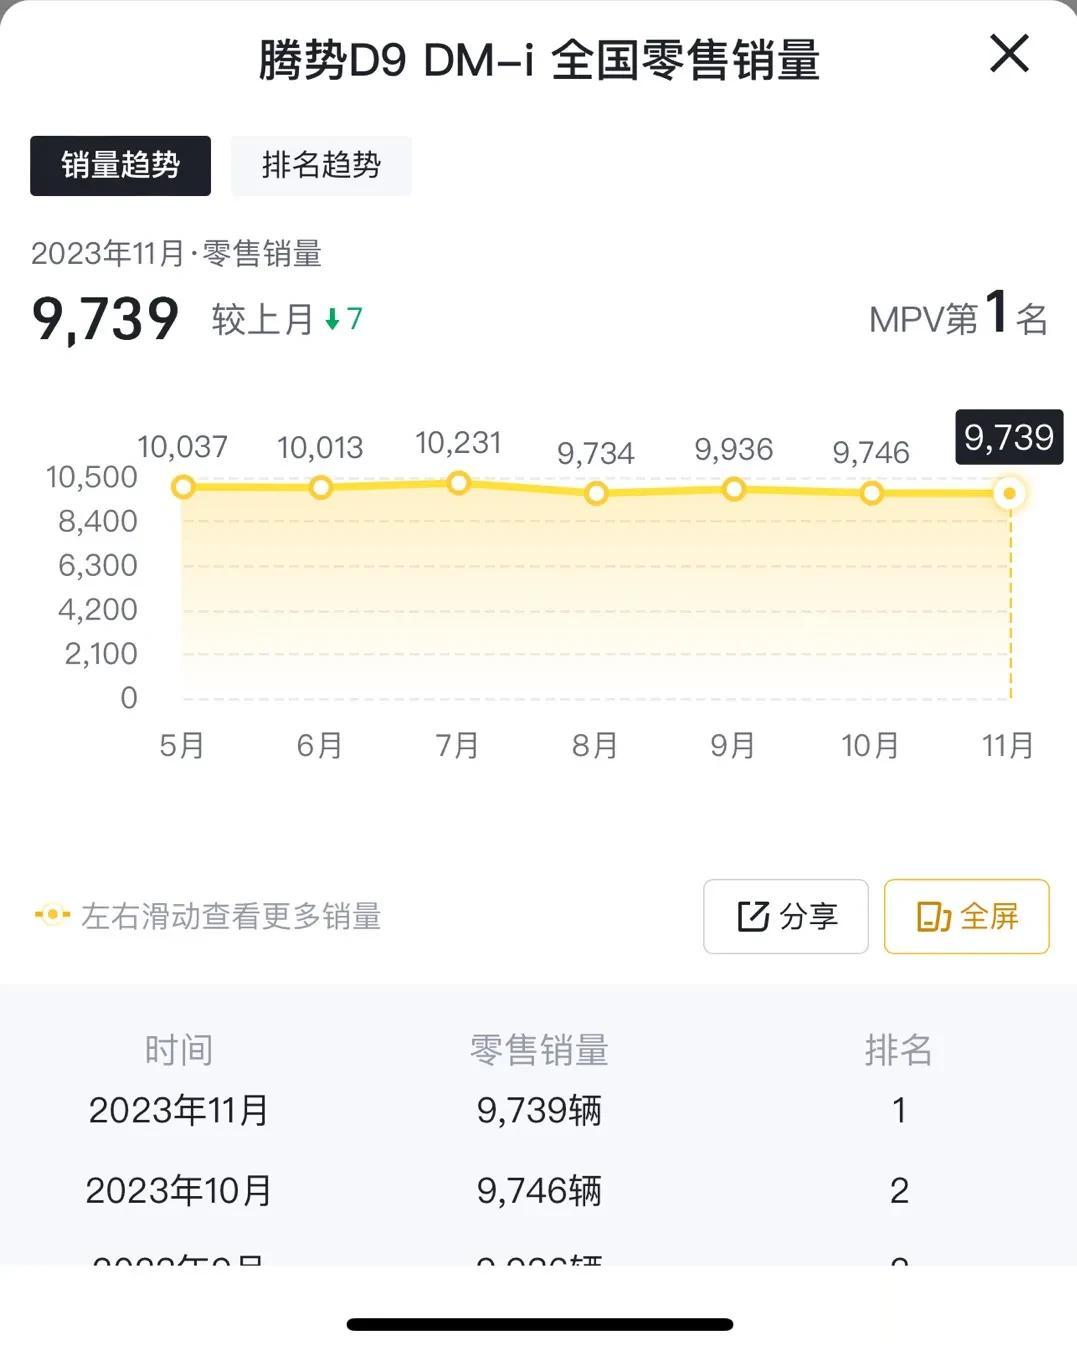The width and height of the screenshot is (1077, 1351).
Task: Switch to the 销量趋势 tab
Action: [x=120, y=165]
